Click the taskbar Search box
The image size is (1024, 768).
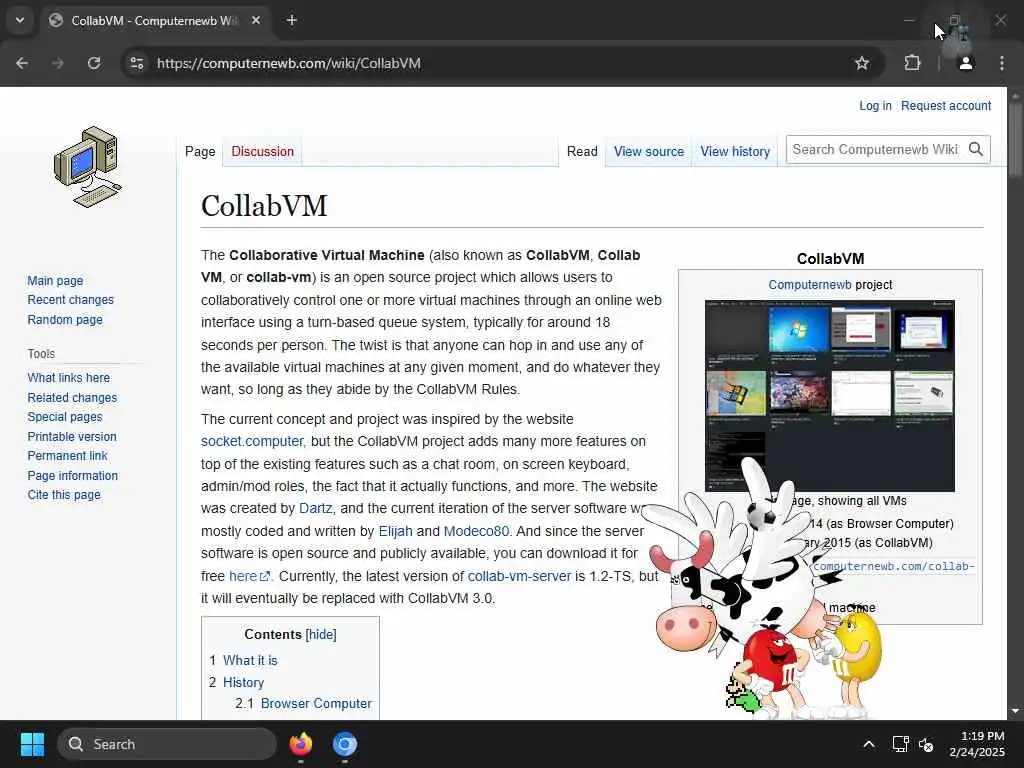tap(167, 744)
